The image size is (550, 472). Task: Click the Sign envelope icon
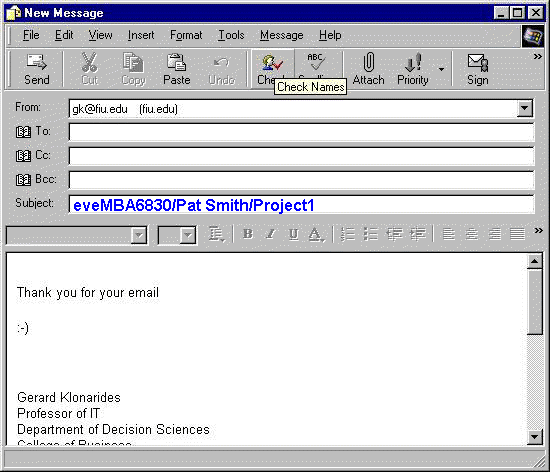tap(477, 62)
